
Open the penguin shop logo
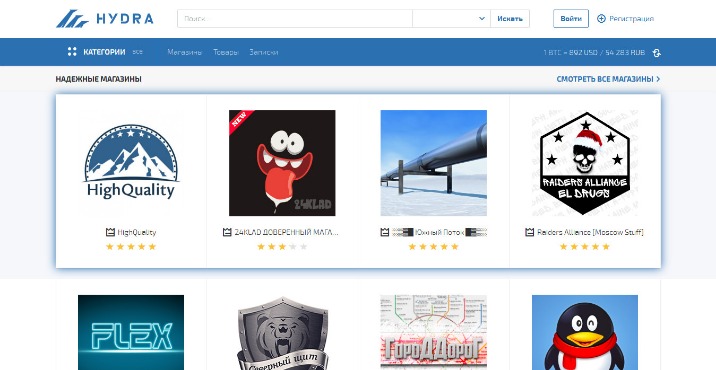(584, 333)
